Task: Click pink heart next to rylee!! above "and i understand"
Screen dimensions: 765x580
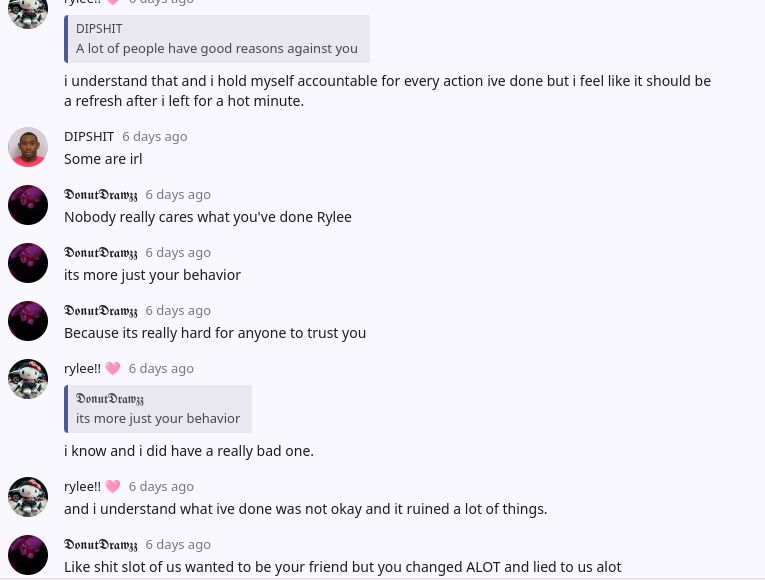Action: tap(113, 487)
